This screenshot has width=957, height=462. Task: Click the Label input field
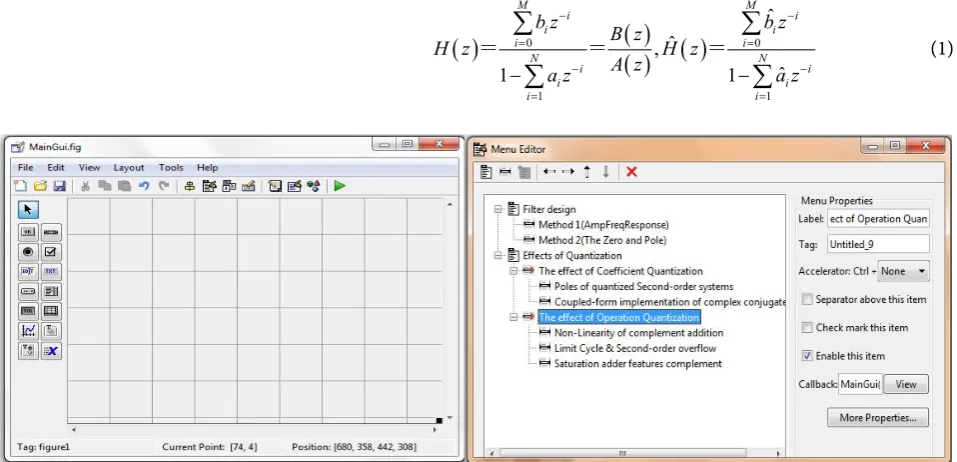(878, 218)
